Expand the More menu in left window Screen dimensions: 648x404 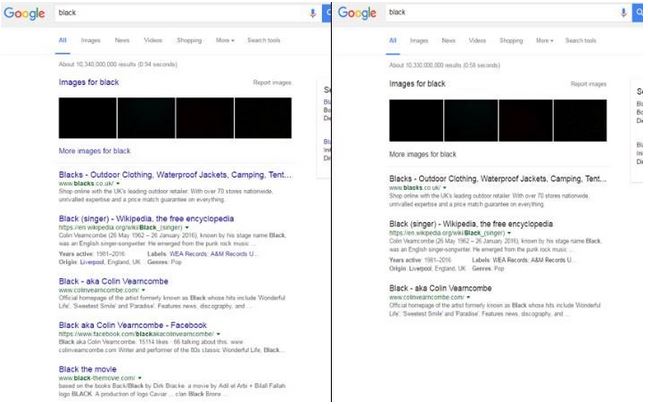tap(225, 40)
